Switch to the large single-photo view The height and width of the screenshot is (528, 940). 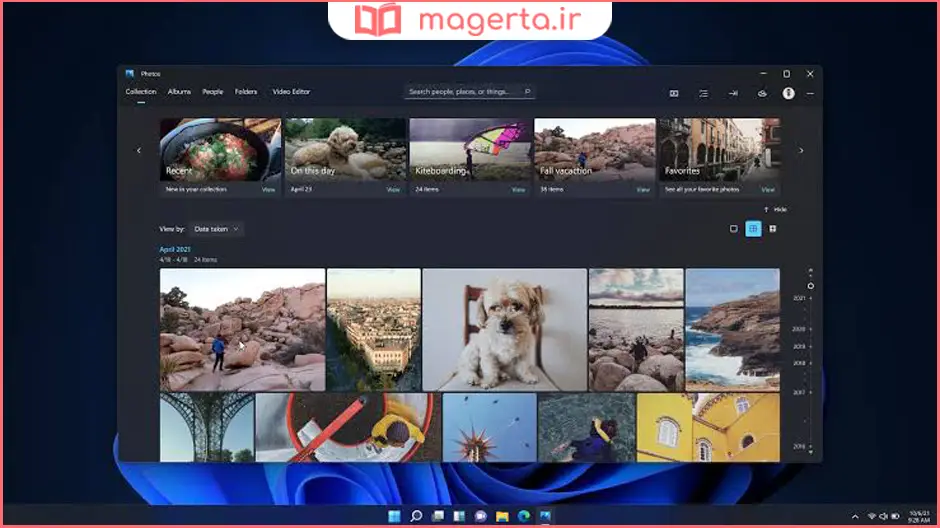point(733,228)
